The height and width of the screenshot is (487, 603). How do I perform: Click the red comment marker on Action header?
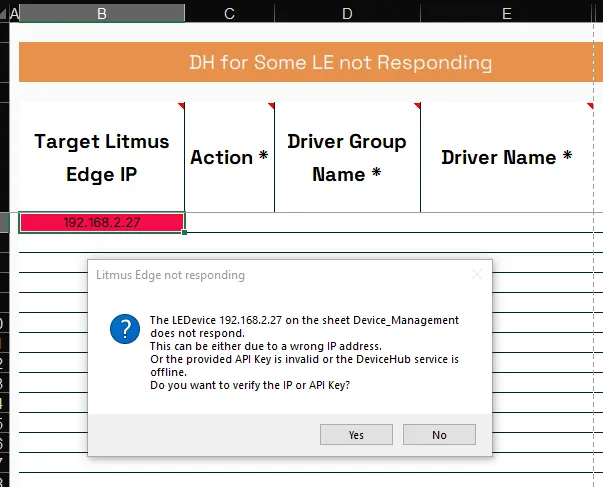[x=271, y=105]
